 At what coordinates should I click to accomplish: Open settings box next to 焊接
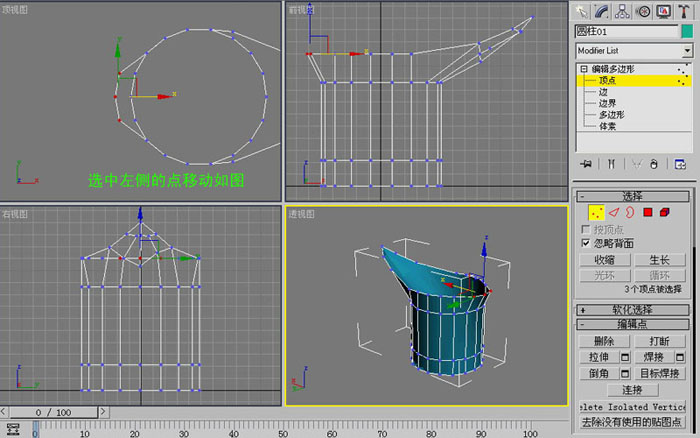680,357
